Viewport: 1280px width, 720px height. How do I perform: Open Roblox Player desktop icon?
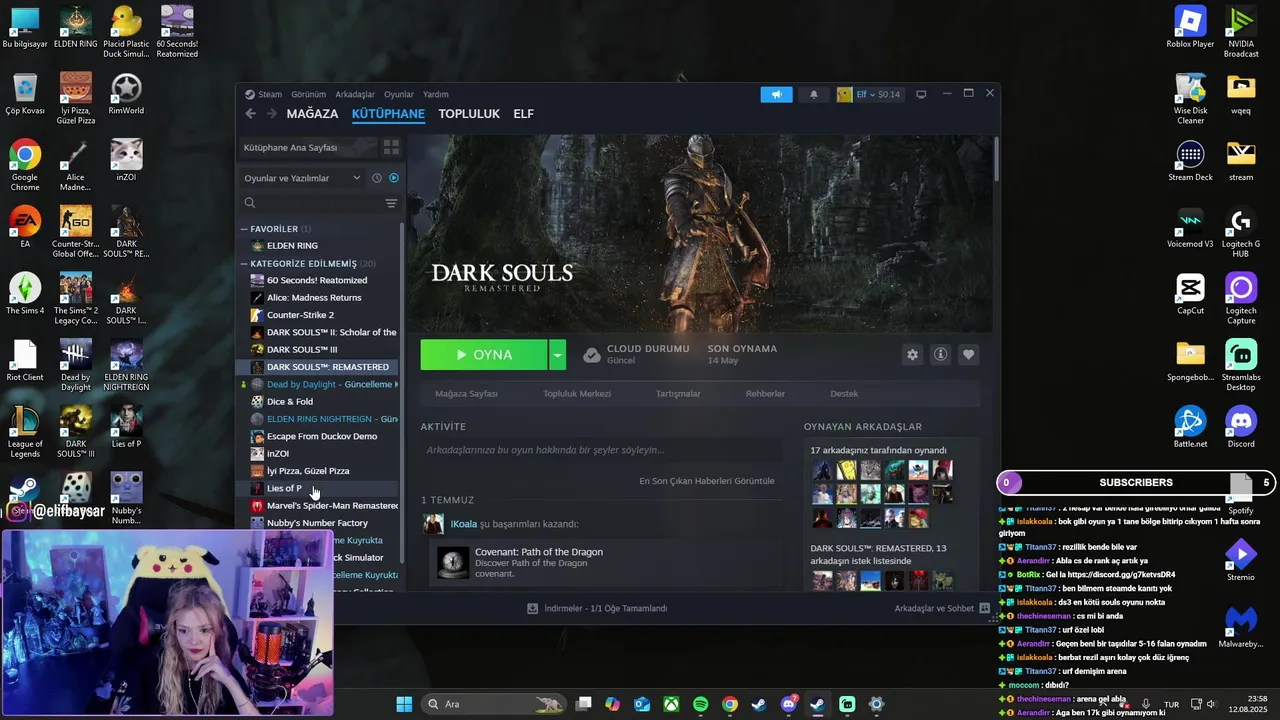[x=1190, y=27]
